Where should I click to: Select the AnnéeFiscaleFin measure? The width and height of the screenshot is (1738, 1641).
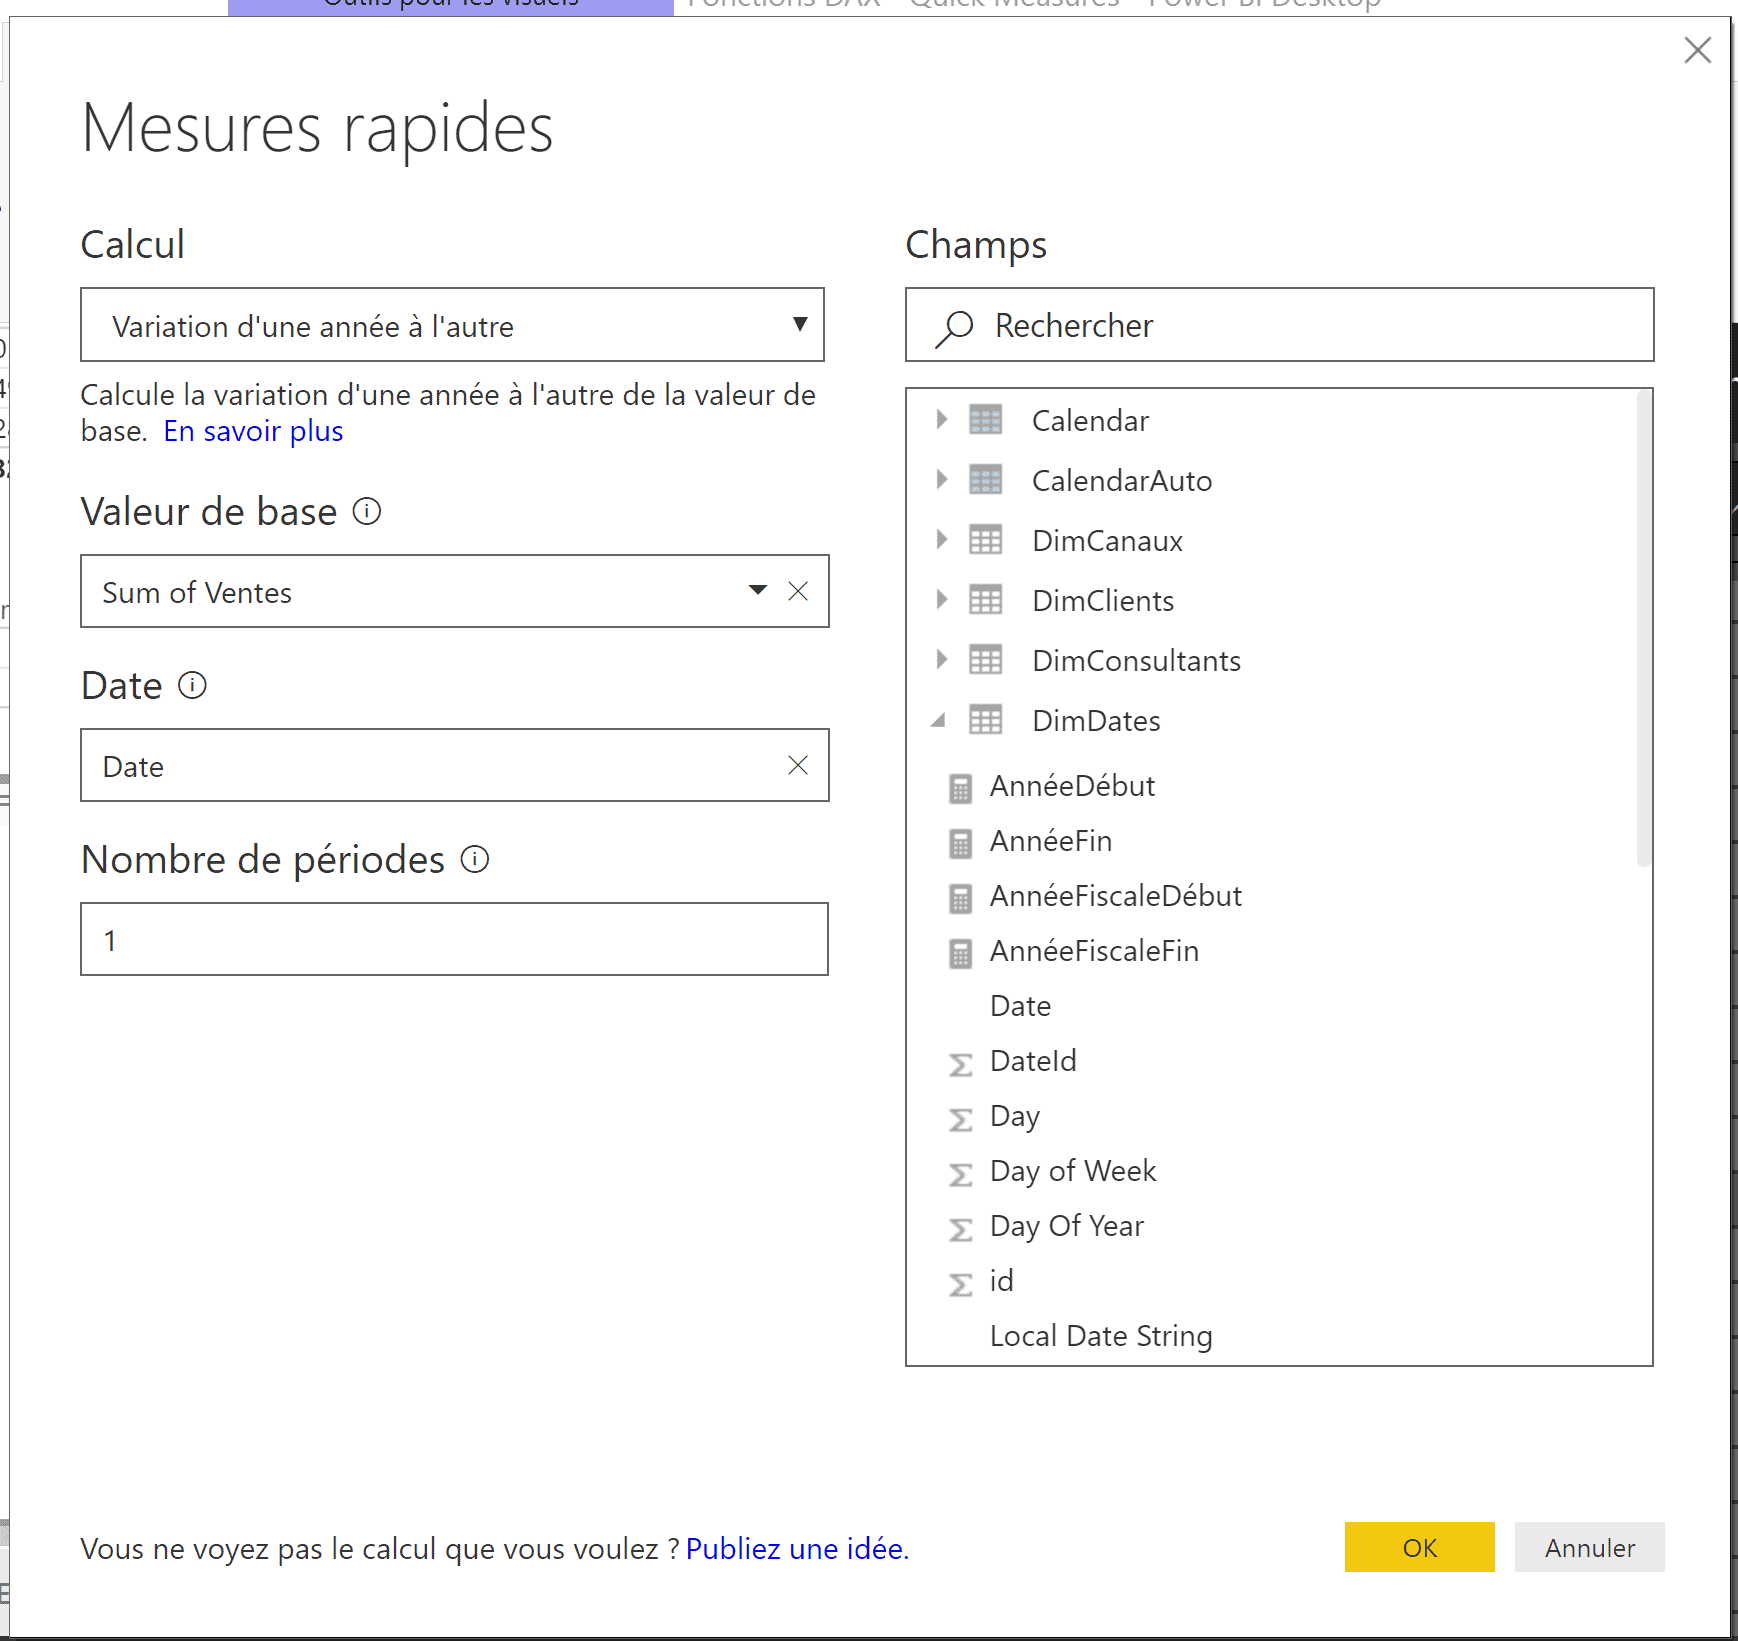[x=1094, y=951]
